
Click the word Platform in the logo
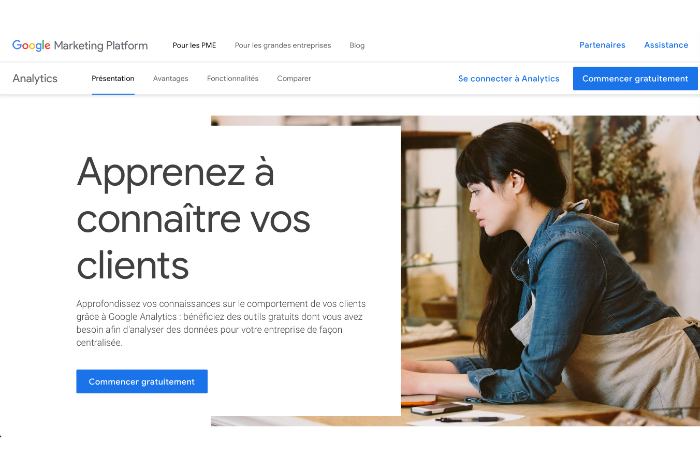tap(127, 45)
